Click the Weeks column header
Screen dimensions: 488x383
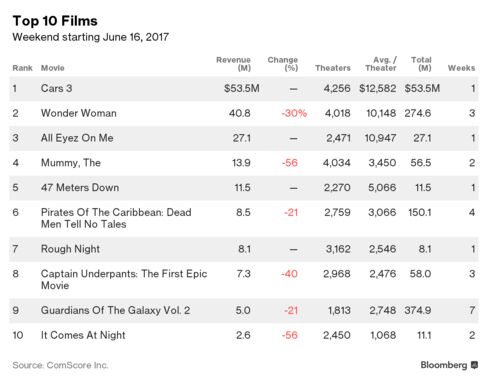pyautogui.click(x=461, y=68)
